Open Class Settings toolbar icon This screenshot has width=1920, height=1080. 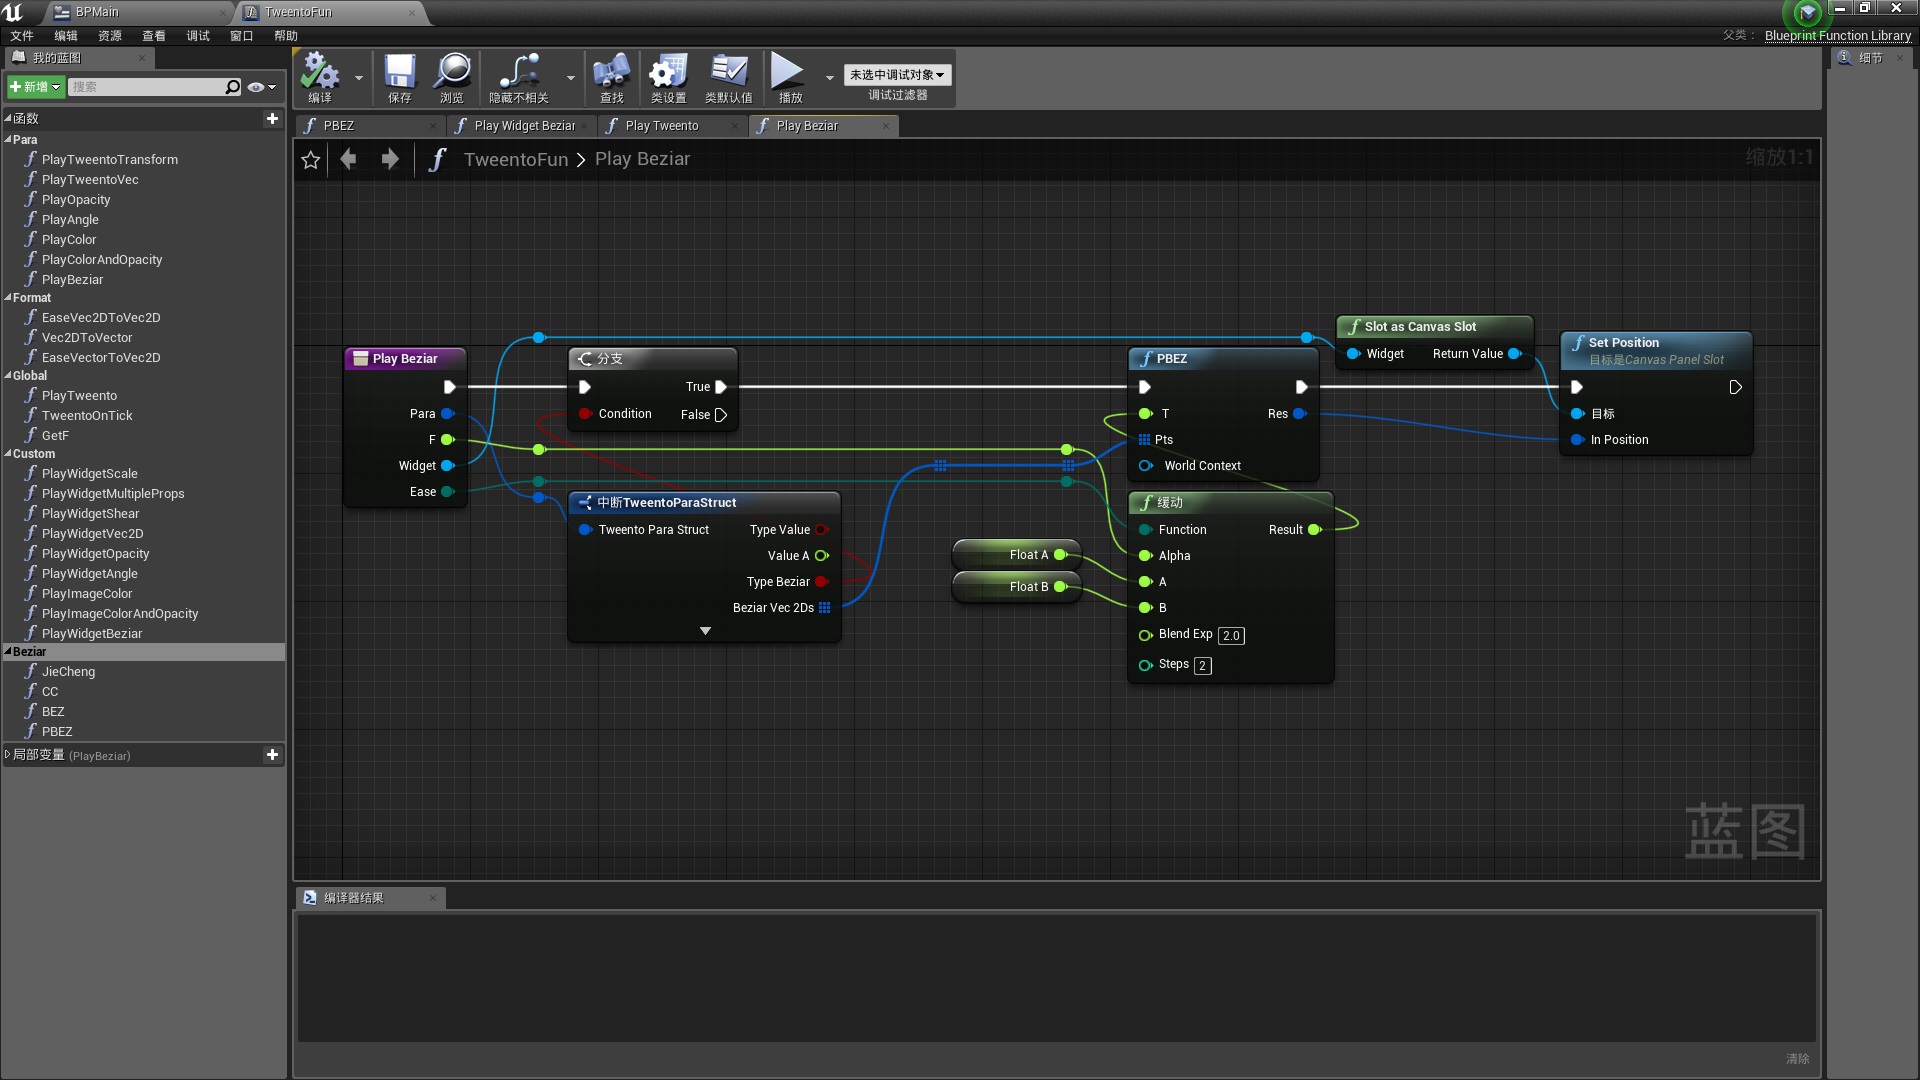668,78
